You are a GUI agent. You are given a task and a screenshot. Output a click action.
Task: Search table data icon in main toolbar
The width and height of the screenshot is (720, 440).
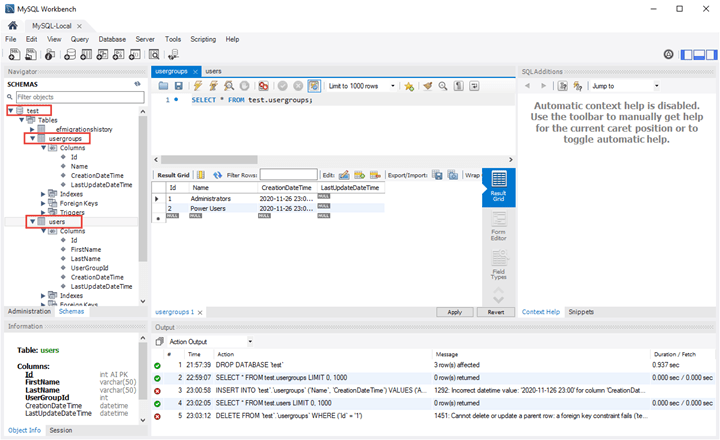154,55
